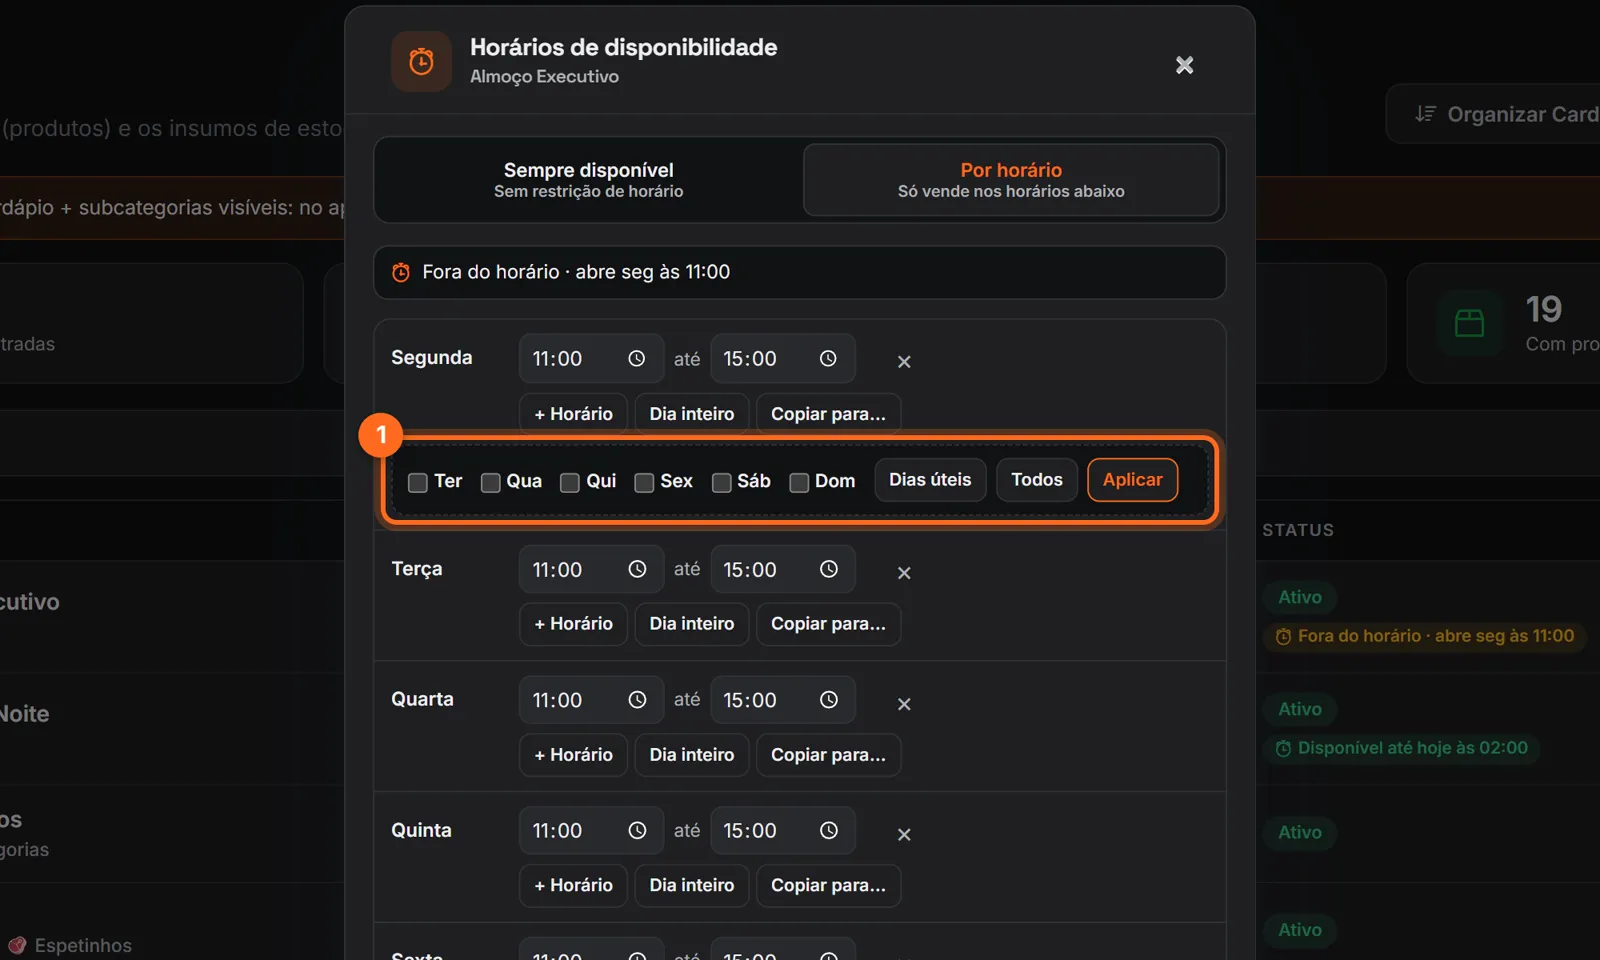Viewport: 1600px width, 960px height.
Task: Set Quarta to Dia inteiro
Action: click(x=692, y=755)
